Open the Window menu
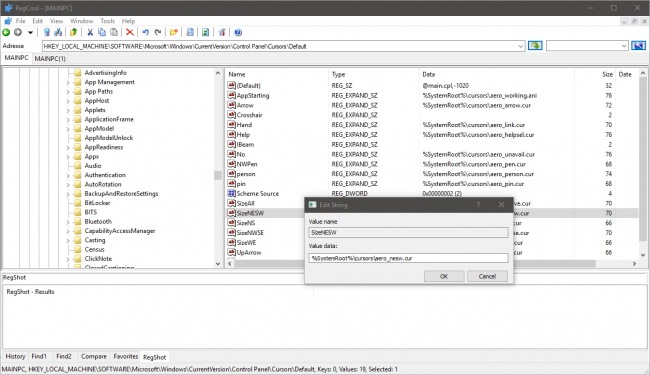 pyautogui.click(x=81, y=21)
